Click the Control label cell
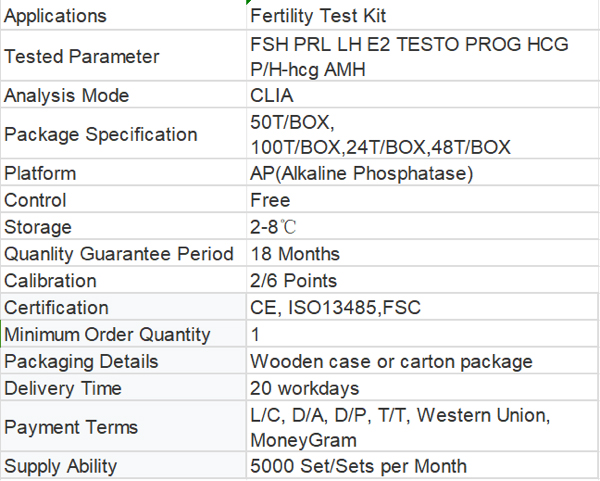The image size is (600, 481). (36, 200)
